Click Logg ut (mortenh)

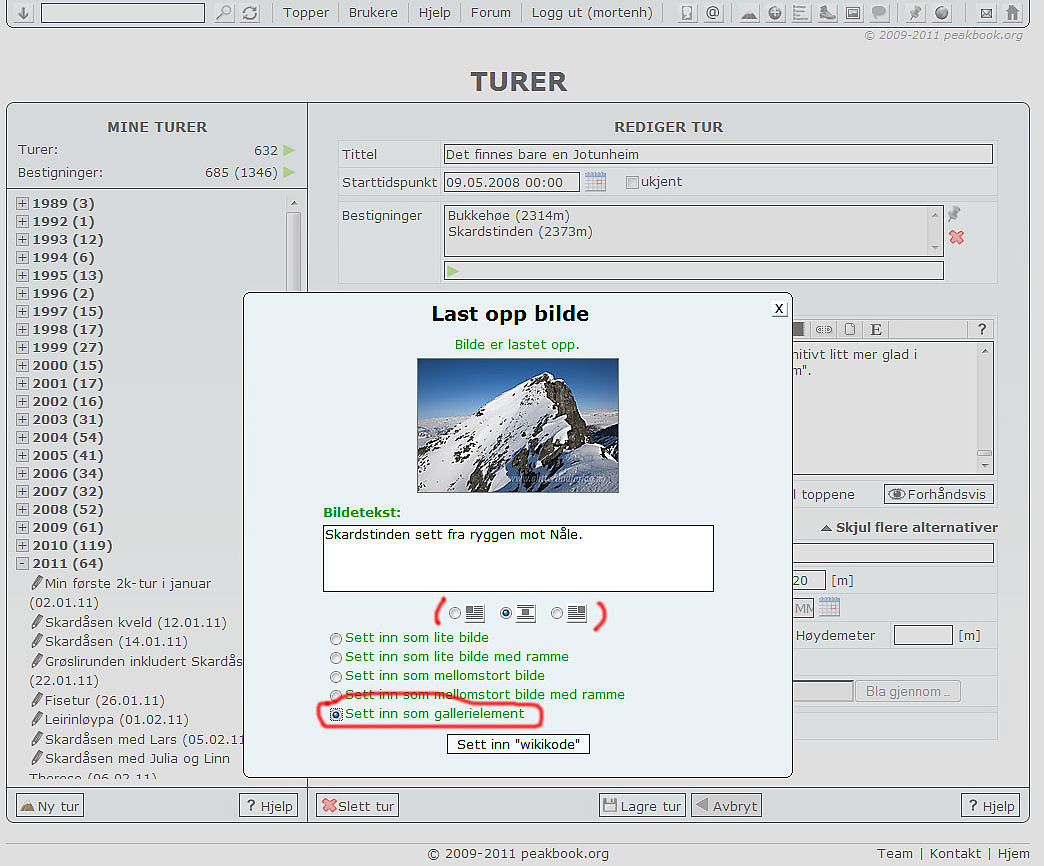[x=592, y=13]
